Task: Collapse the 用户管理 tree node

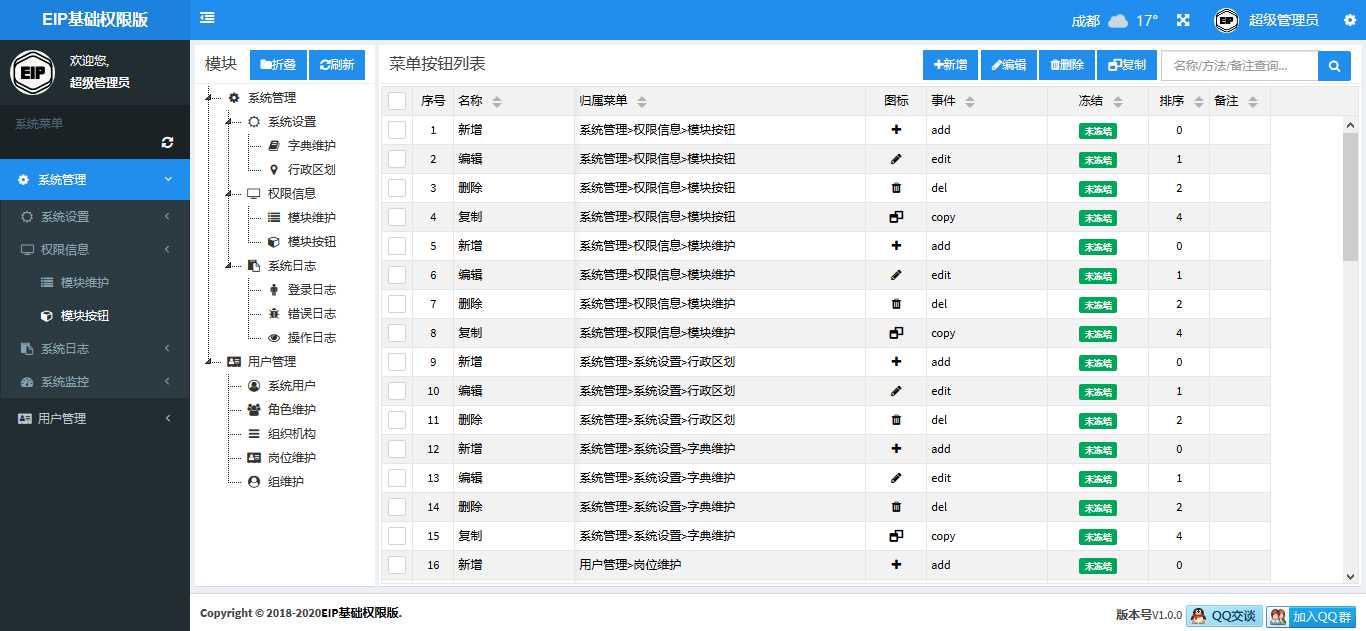Action: point(209,362)
